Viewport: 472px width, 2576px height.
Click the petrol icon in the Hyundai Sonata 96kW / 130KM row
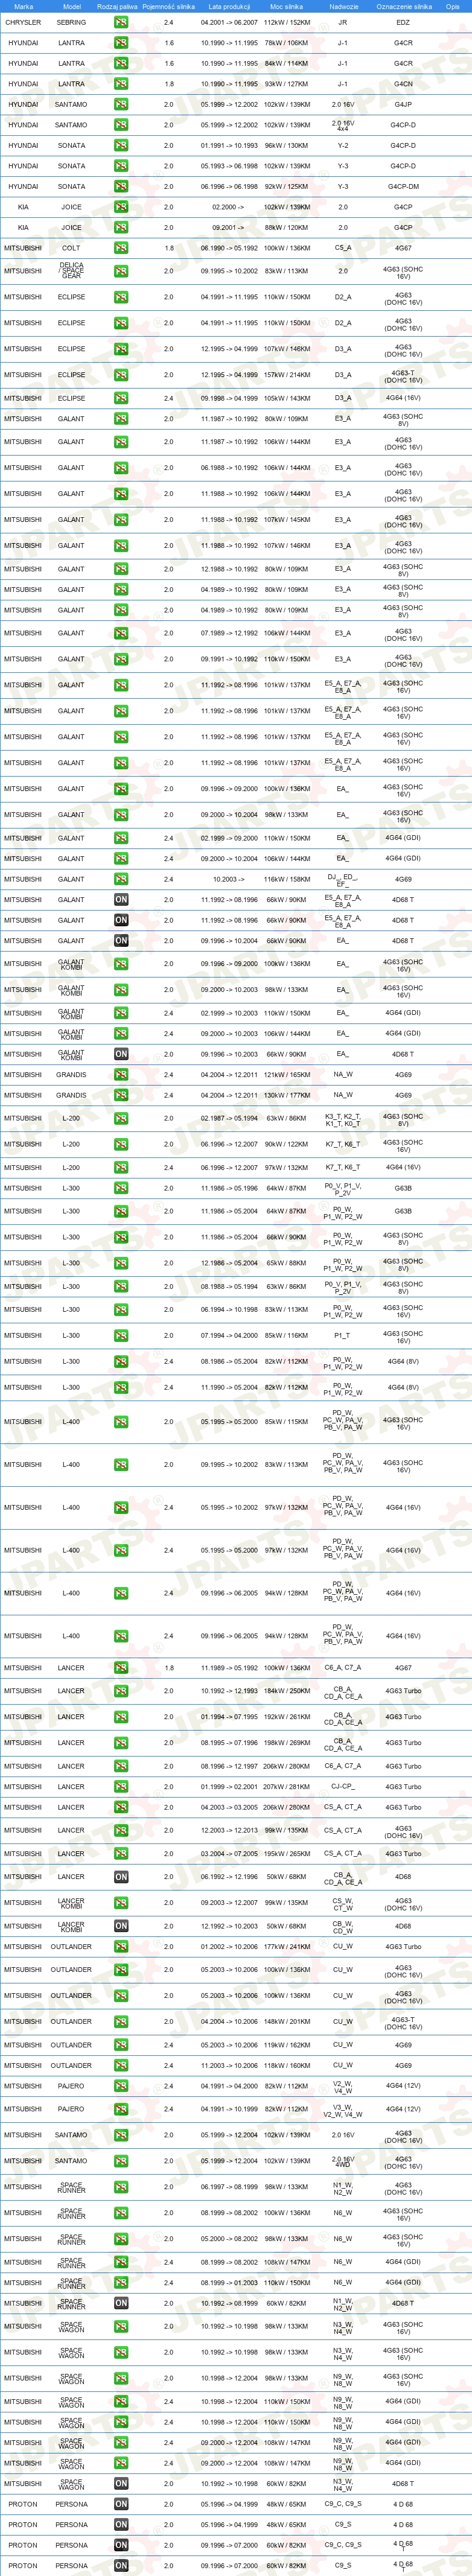(x=120, y=146)
